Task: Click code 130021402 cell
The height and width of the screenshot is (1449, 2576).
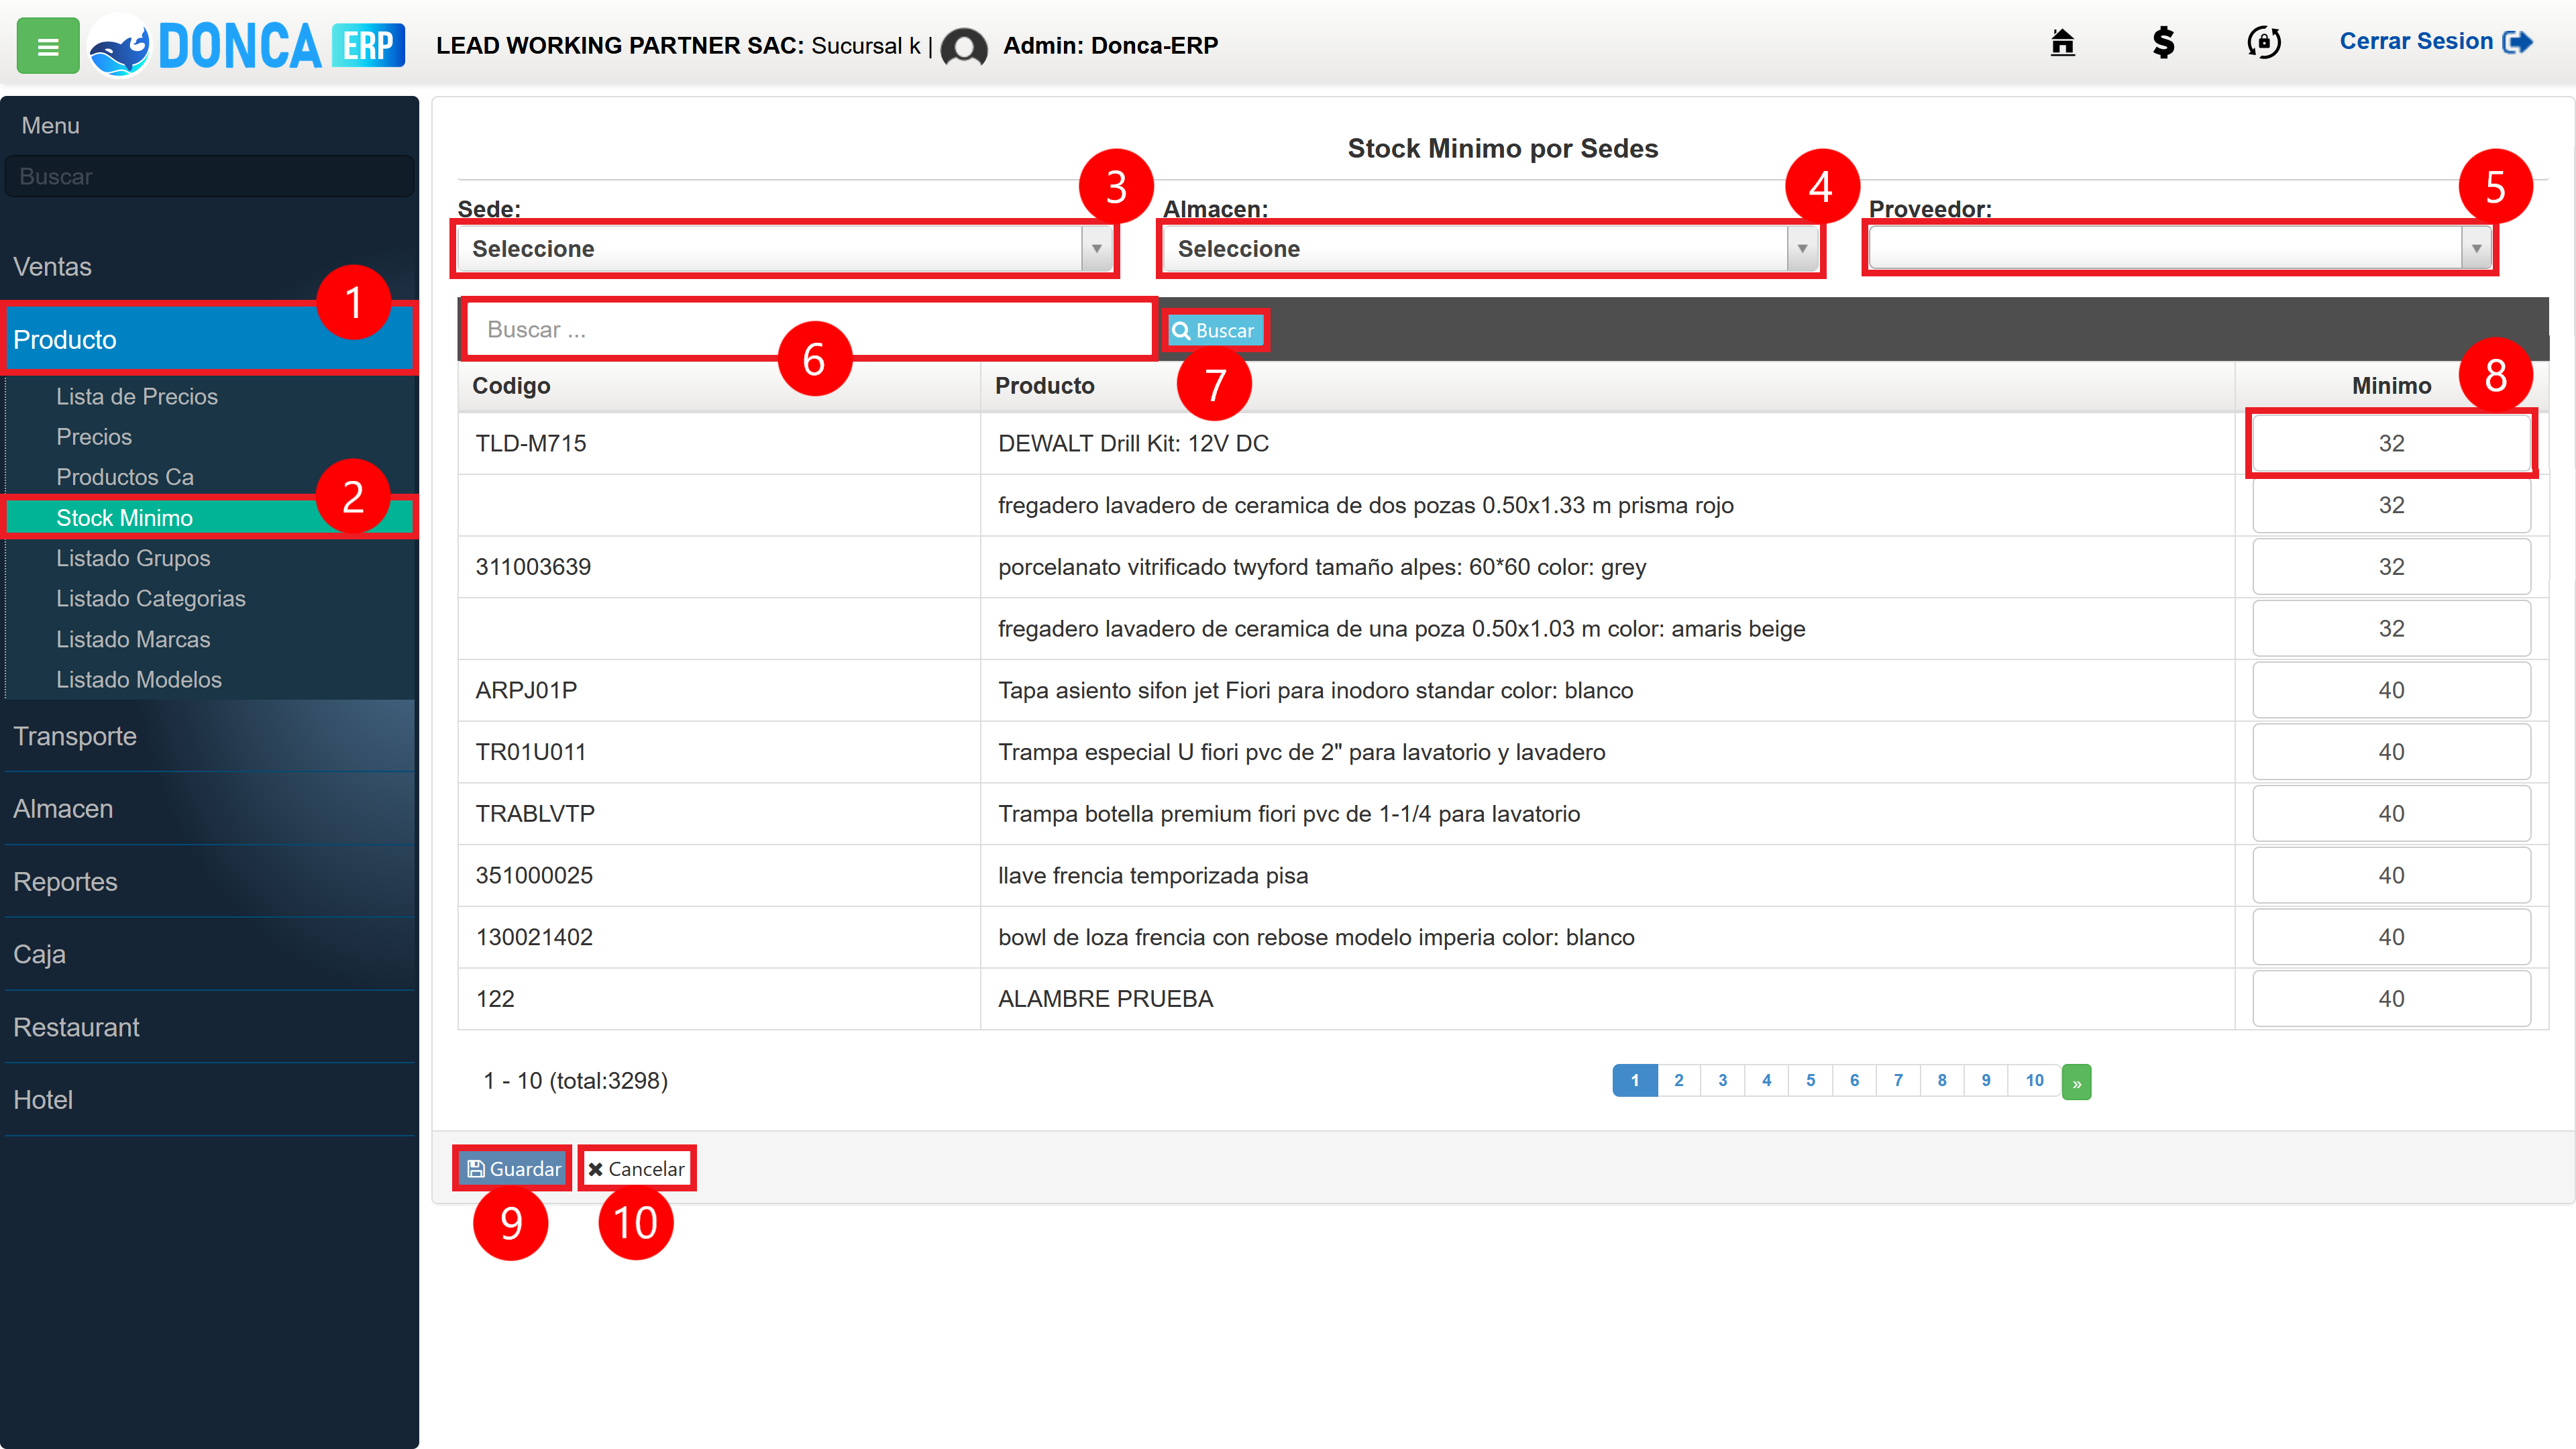Action: 719,937
